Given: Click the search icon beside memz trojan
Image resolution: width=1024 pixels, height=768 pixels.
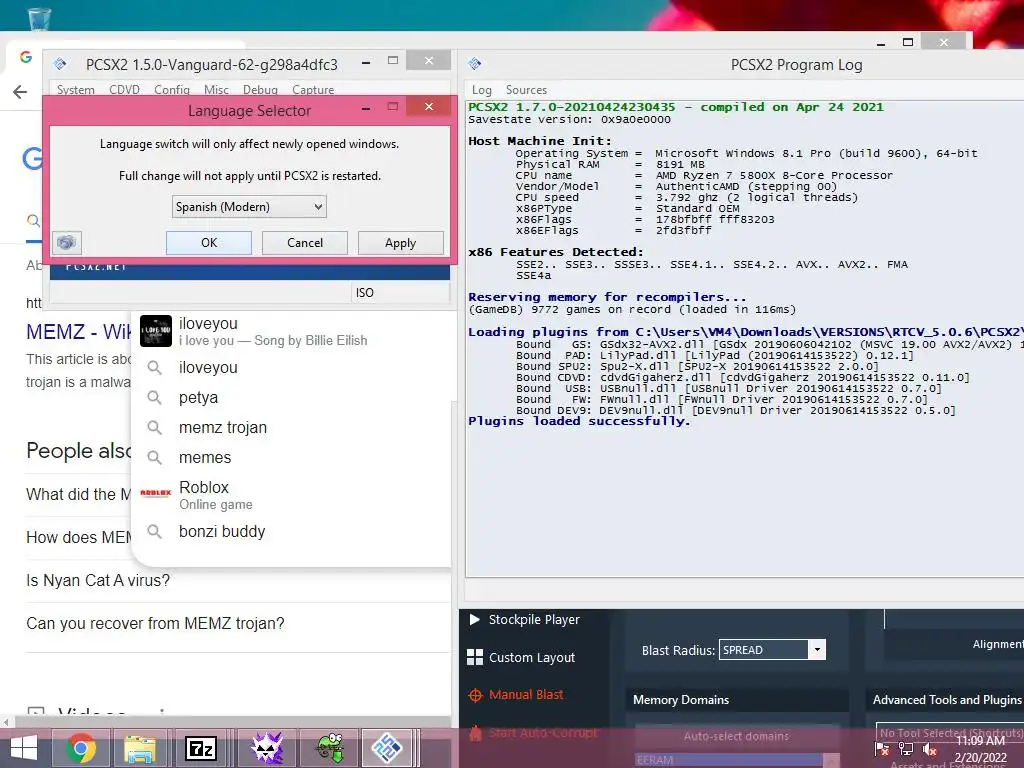Looking at the screenshot, I should [x=154, y=427].
